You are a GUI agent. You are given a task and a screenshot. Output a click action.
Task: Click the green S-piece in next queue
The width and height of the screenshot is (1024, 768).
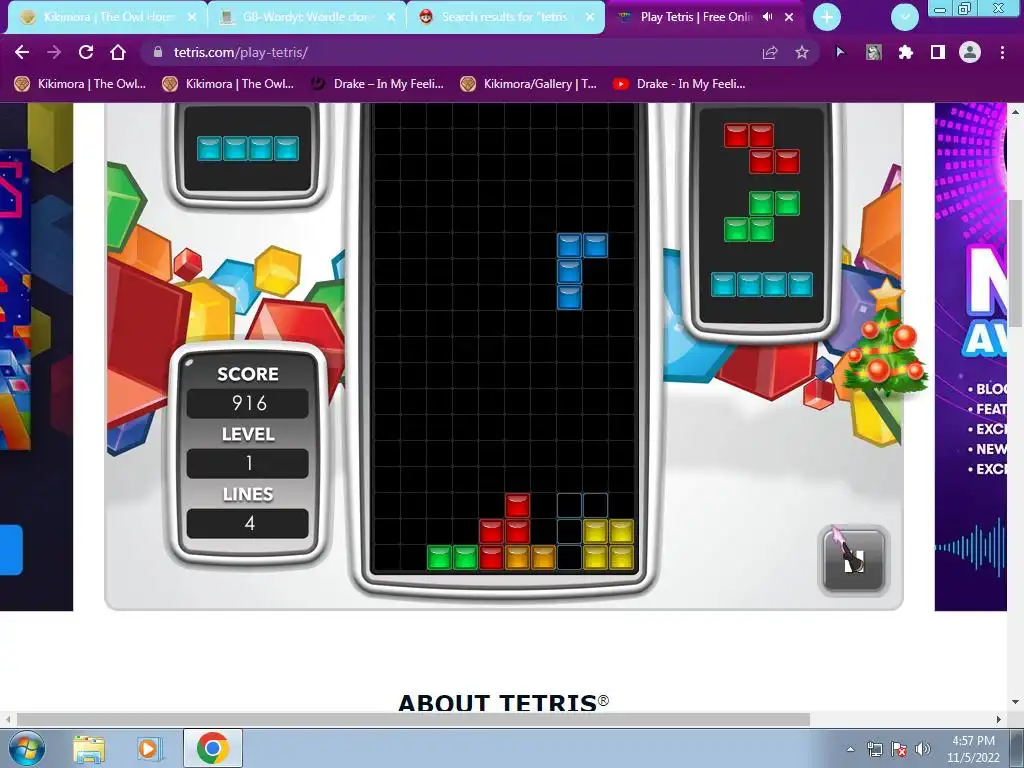[761, 216]
